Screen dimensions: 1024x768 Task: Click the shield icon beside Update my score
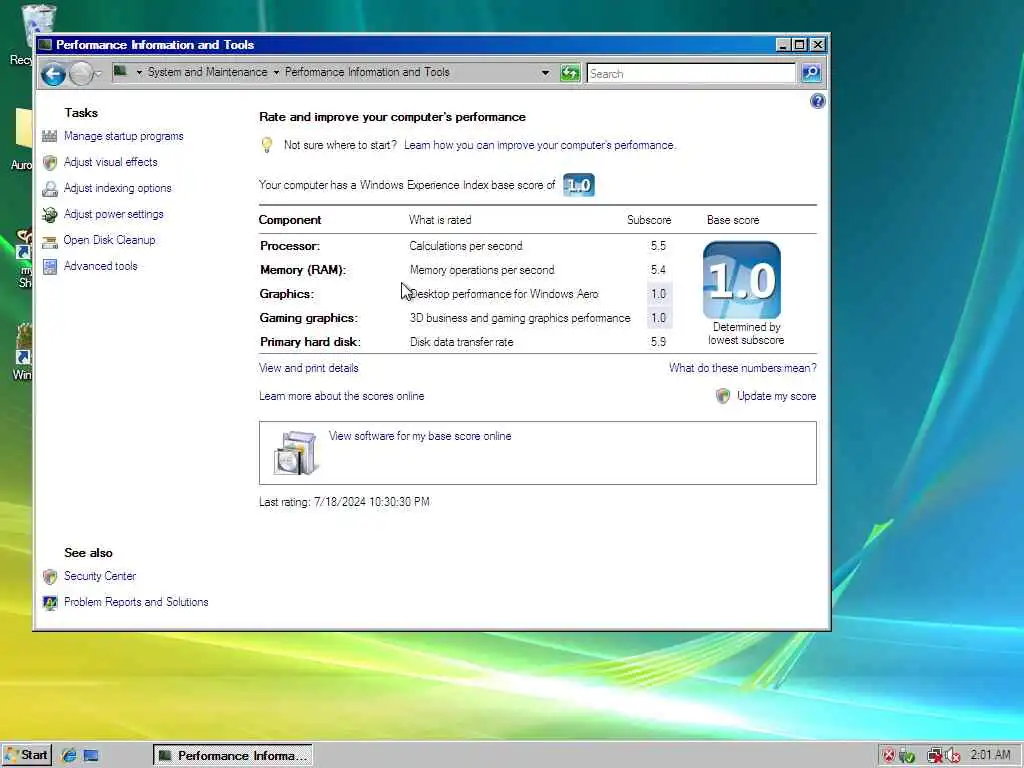click(x=723, y=396)
